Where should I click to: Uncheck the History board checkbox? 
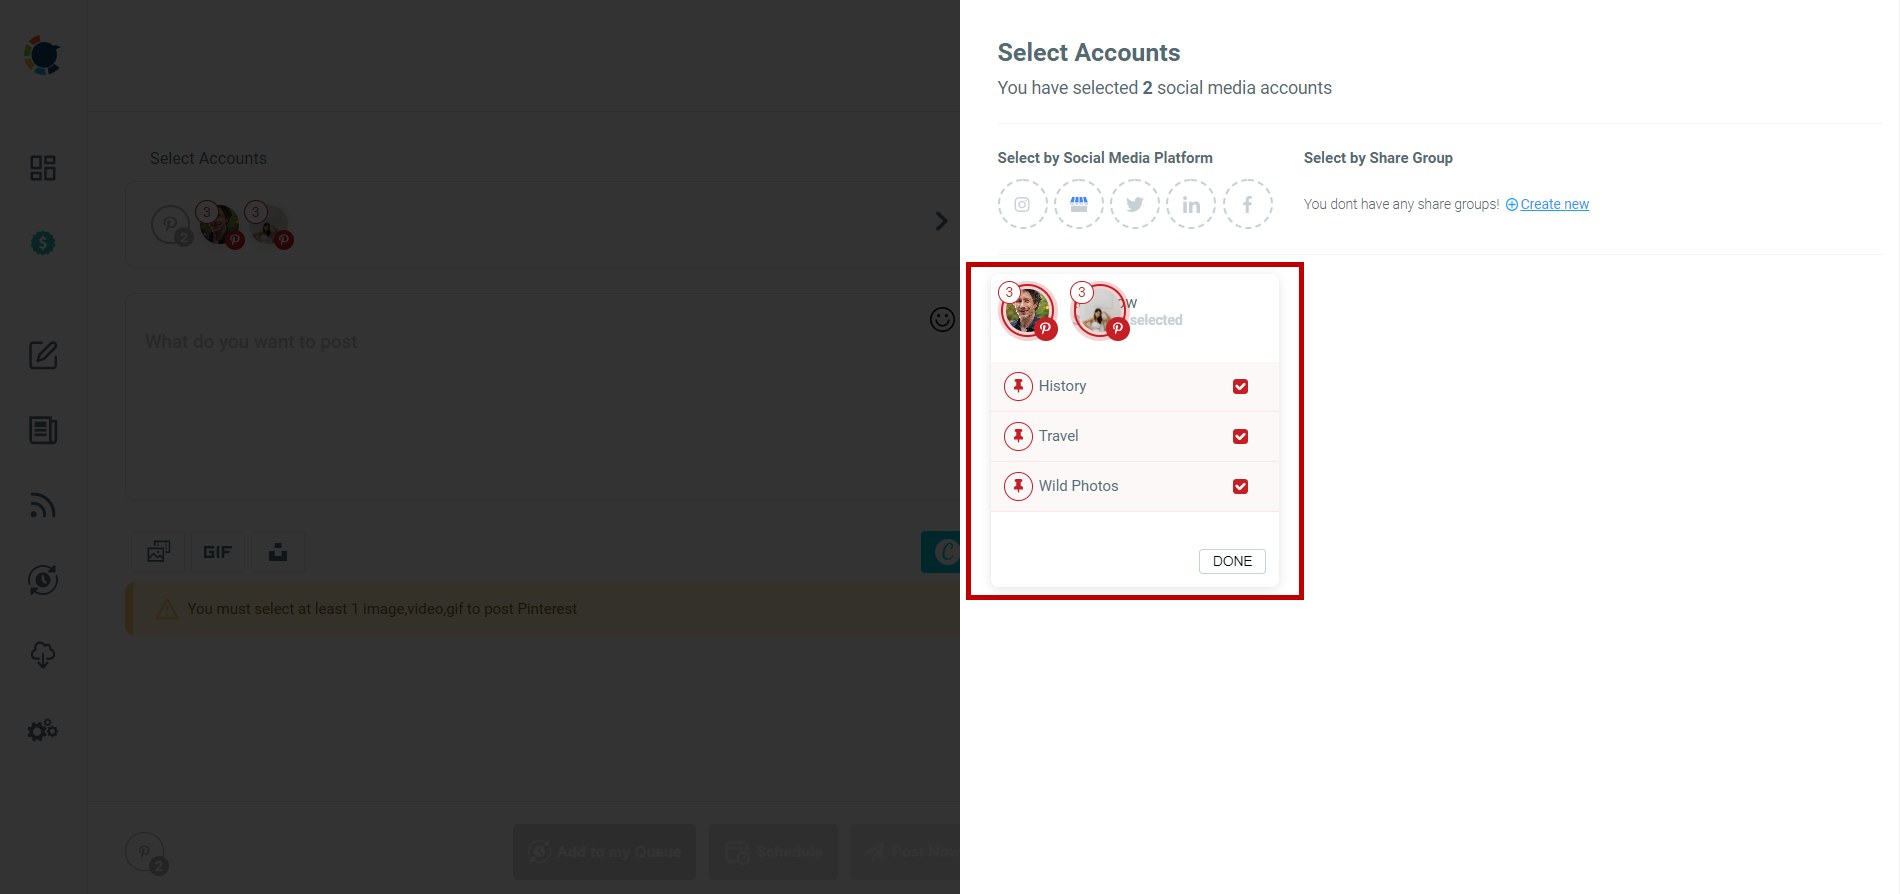pos(1240,386)
